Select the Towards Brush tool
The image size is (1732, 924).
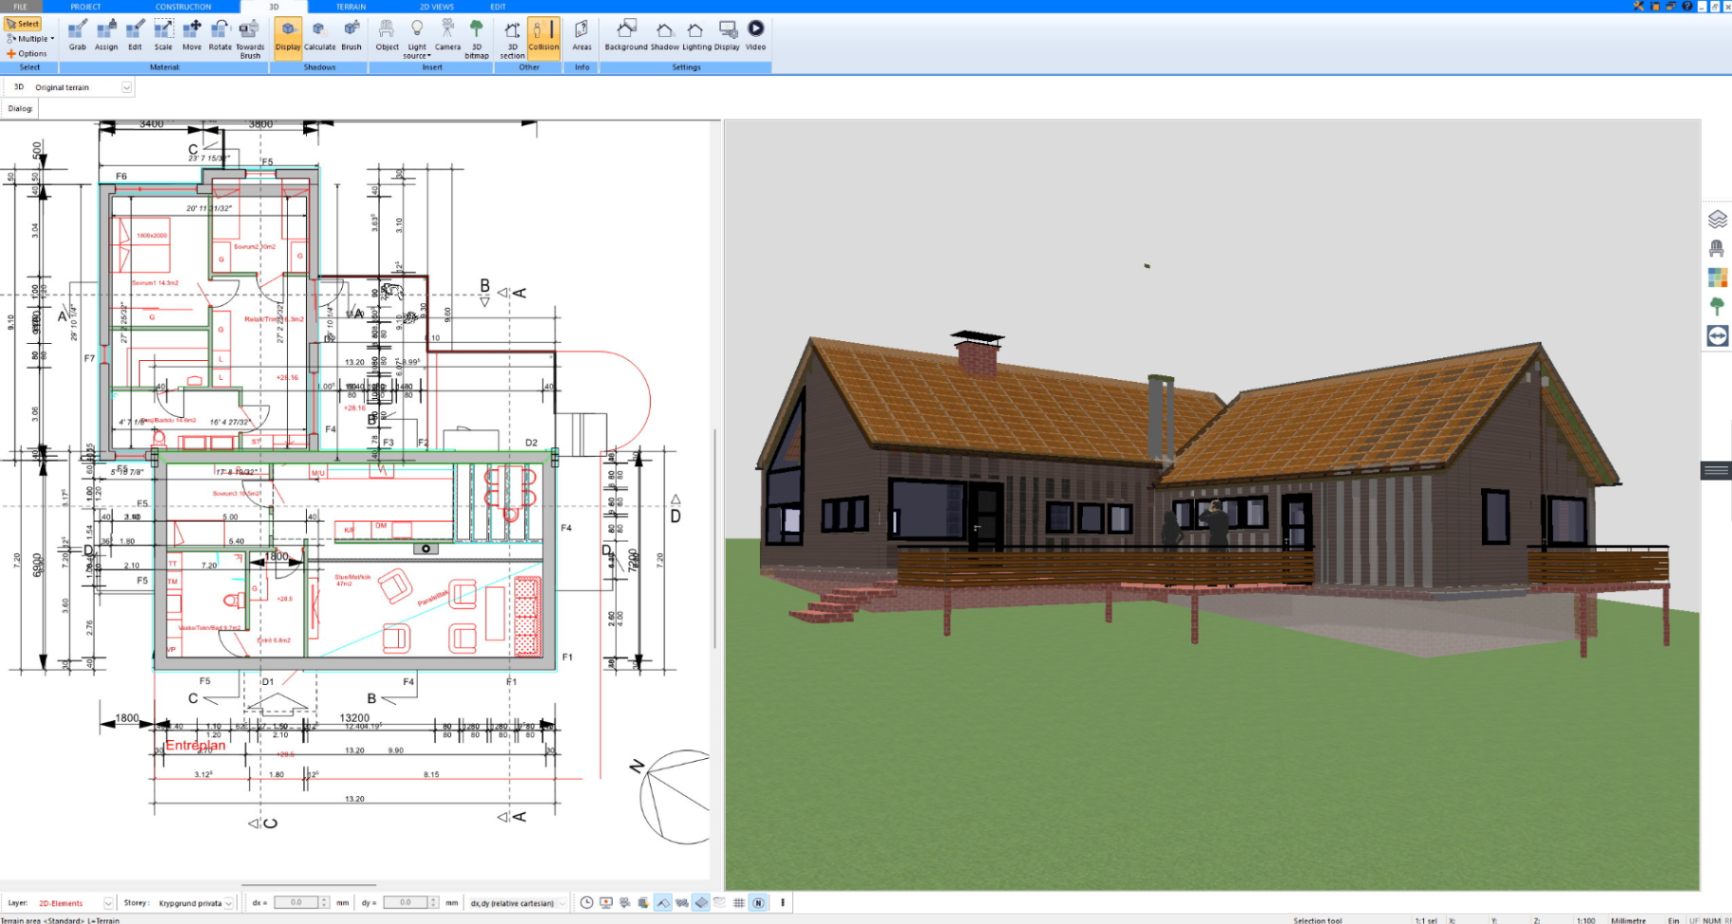(x=250, y=39)
